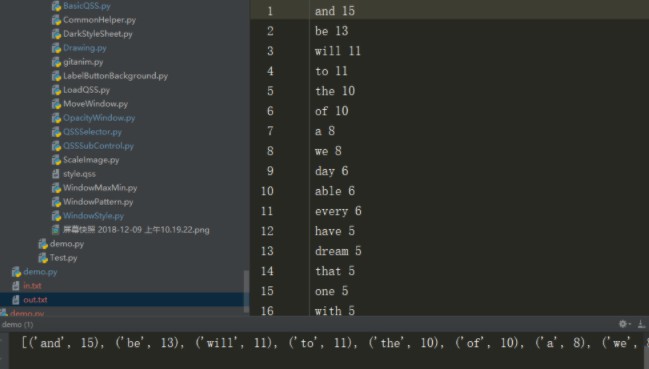649x369 pixels.
Task: Open the indented demo.py above Test.py
Action: point(67,244)
